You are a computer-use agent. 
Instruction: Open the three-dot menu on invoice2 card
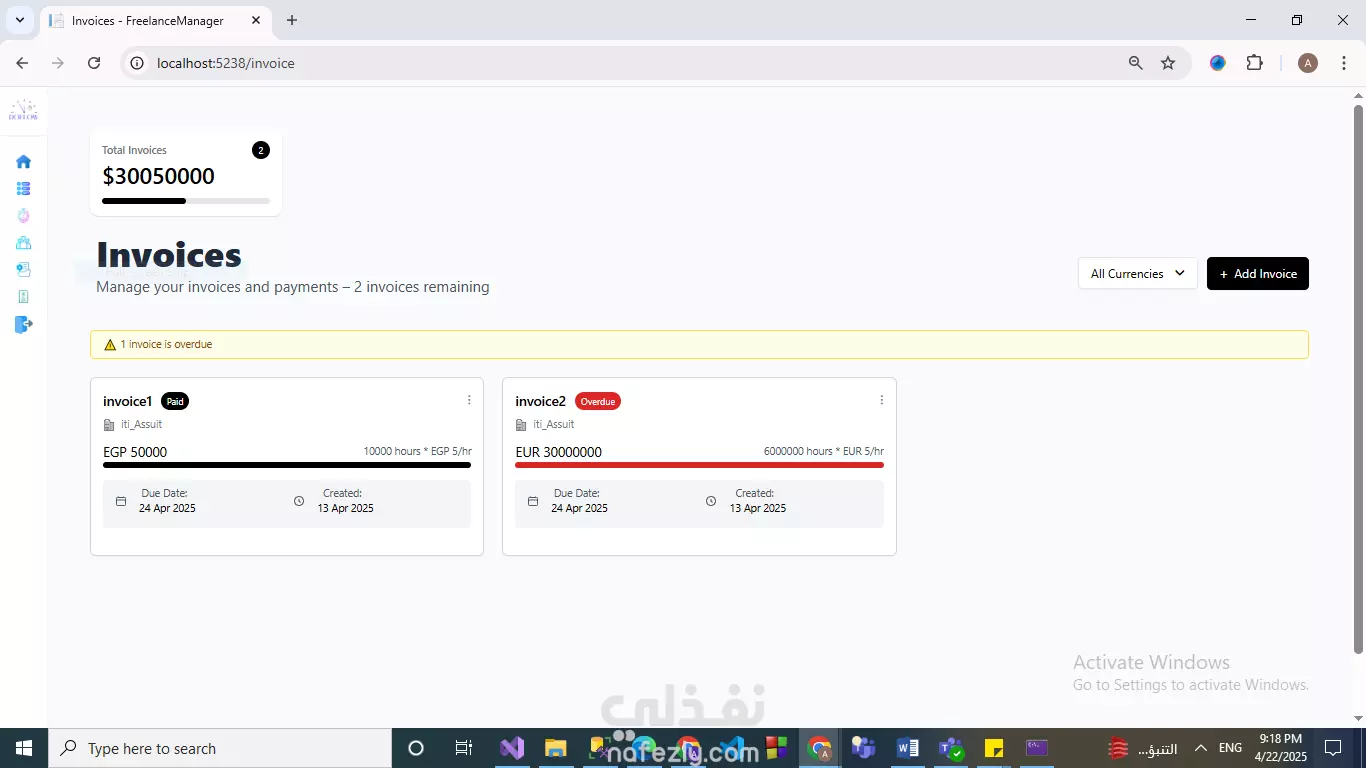881,400
